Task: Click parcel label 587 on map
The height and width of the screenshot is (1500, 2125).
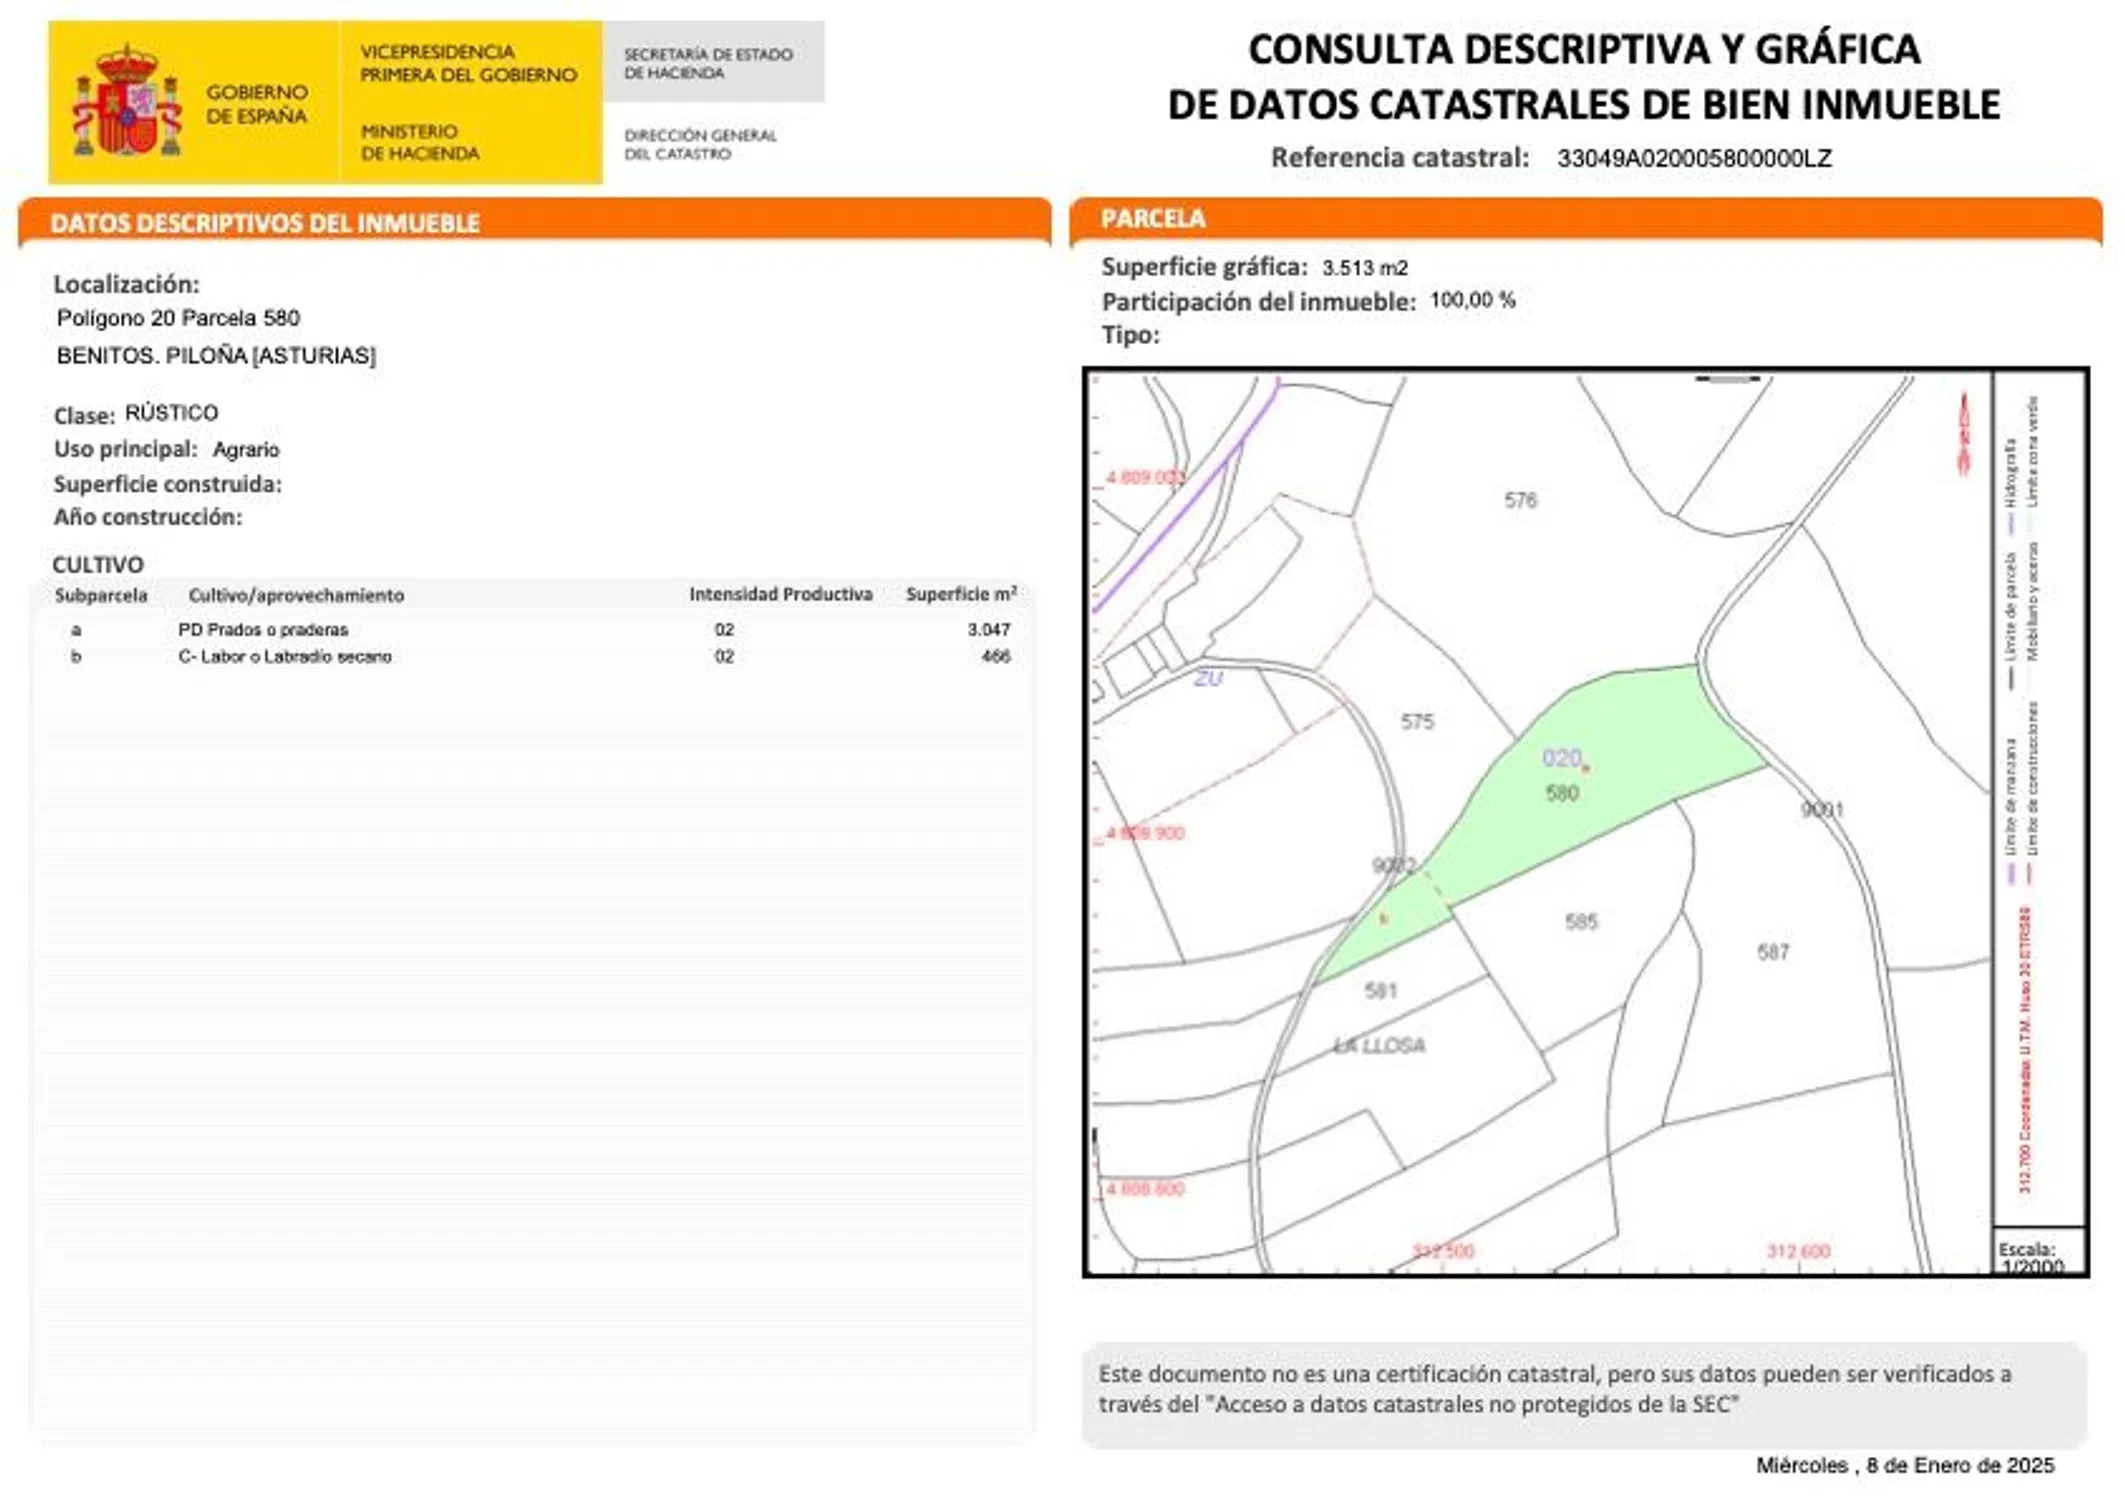Action: [1773, 952]
